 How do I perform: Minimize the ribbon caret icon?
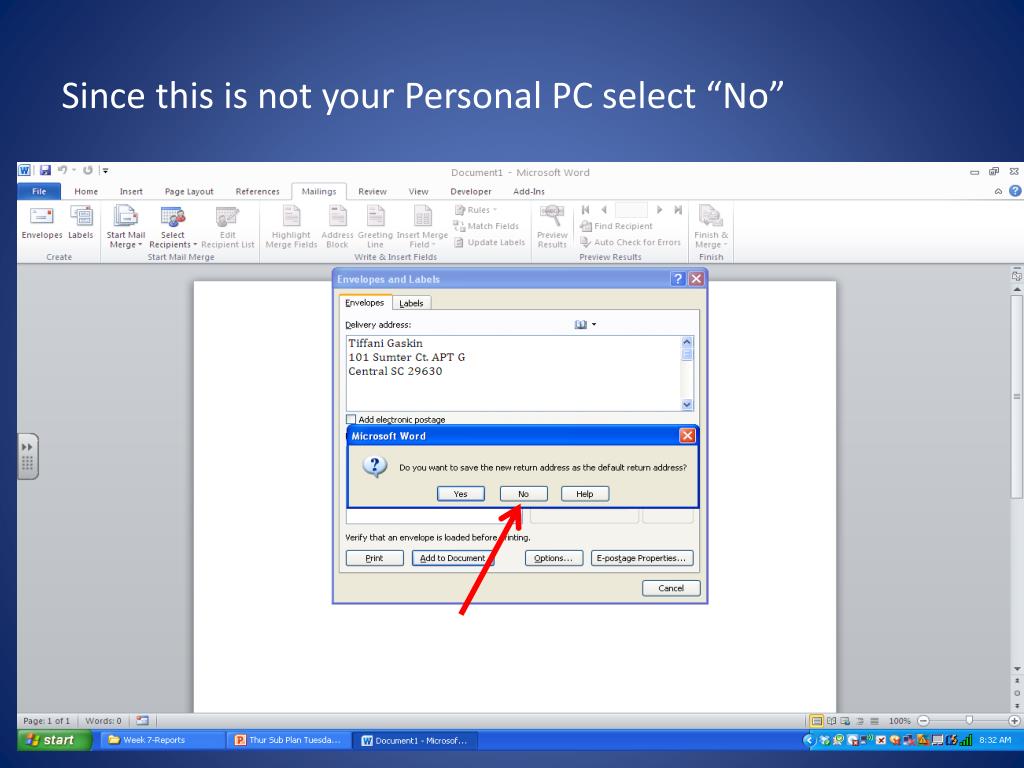[998, 191]
